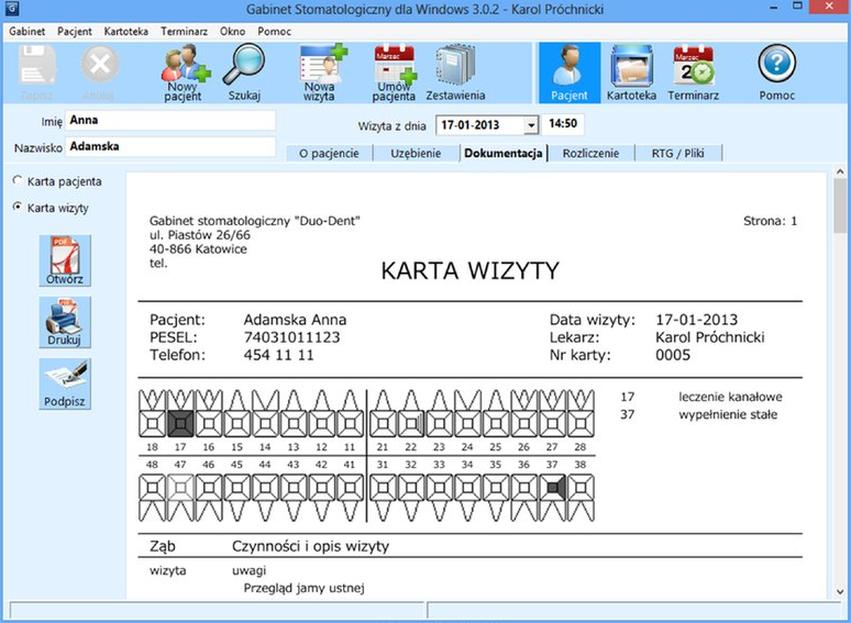The width and height of the screenshot is (851, 623).
Task: Open the Terminarz scheduler icon
Action: click(x=693, y=68)
